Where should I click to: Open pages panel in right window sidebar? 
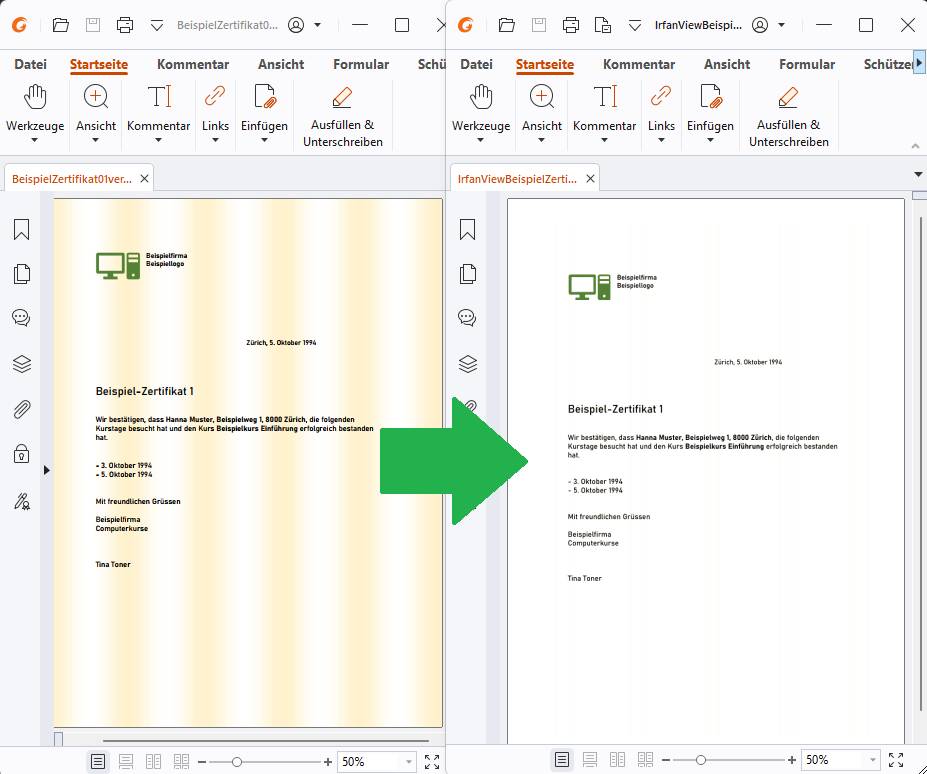(468, 274)
